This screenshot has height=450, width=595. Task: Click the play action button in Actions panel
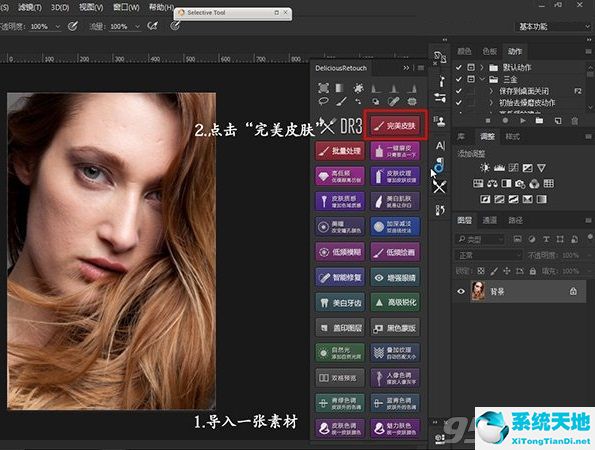click(x=523, y=121)
